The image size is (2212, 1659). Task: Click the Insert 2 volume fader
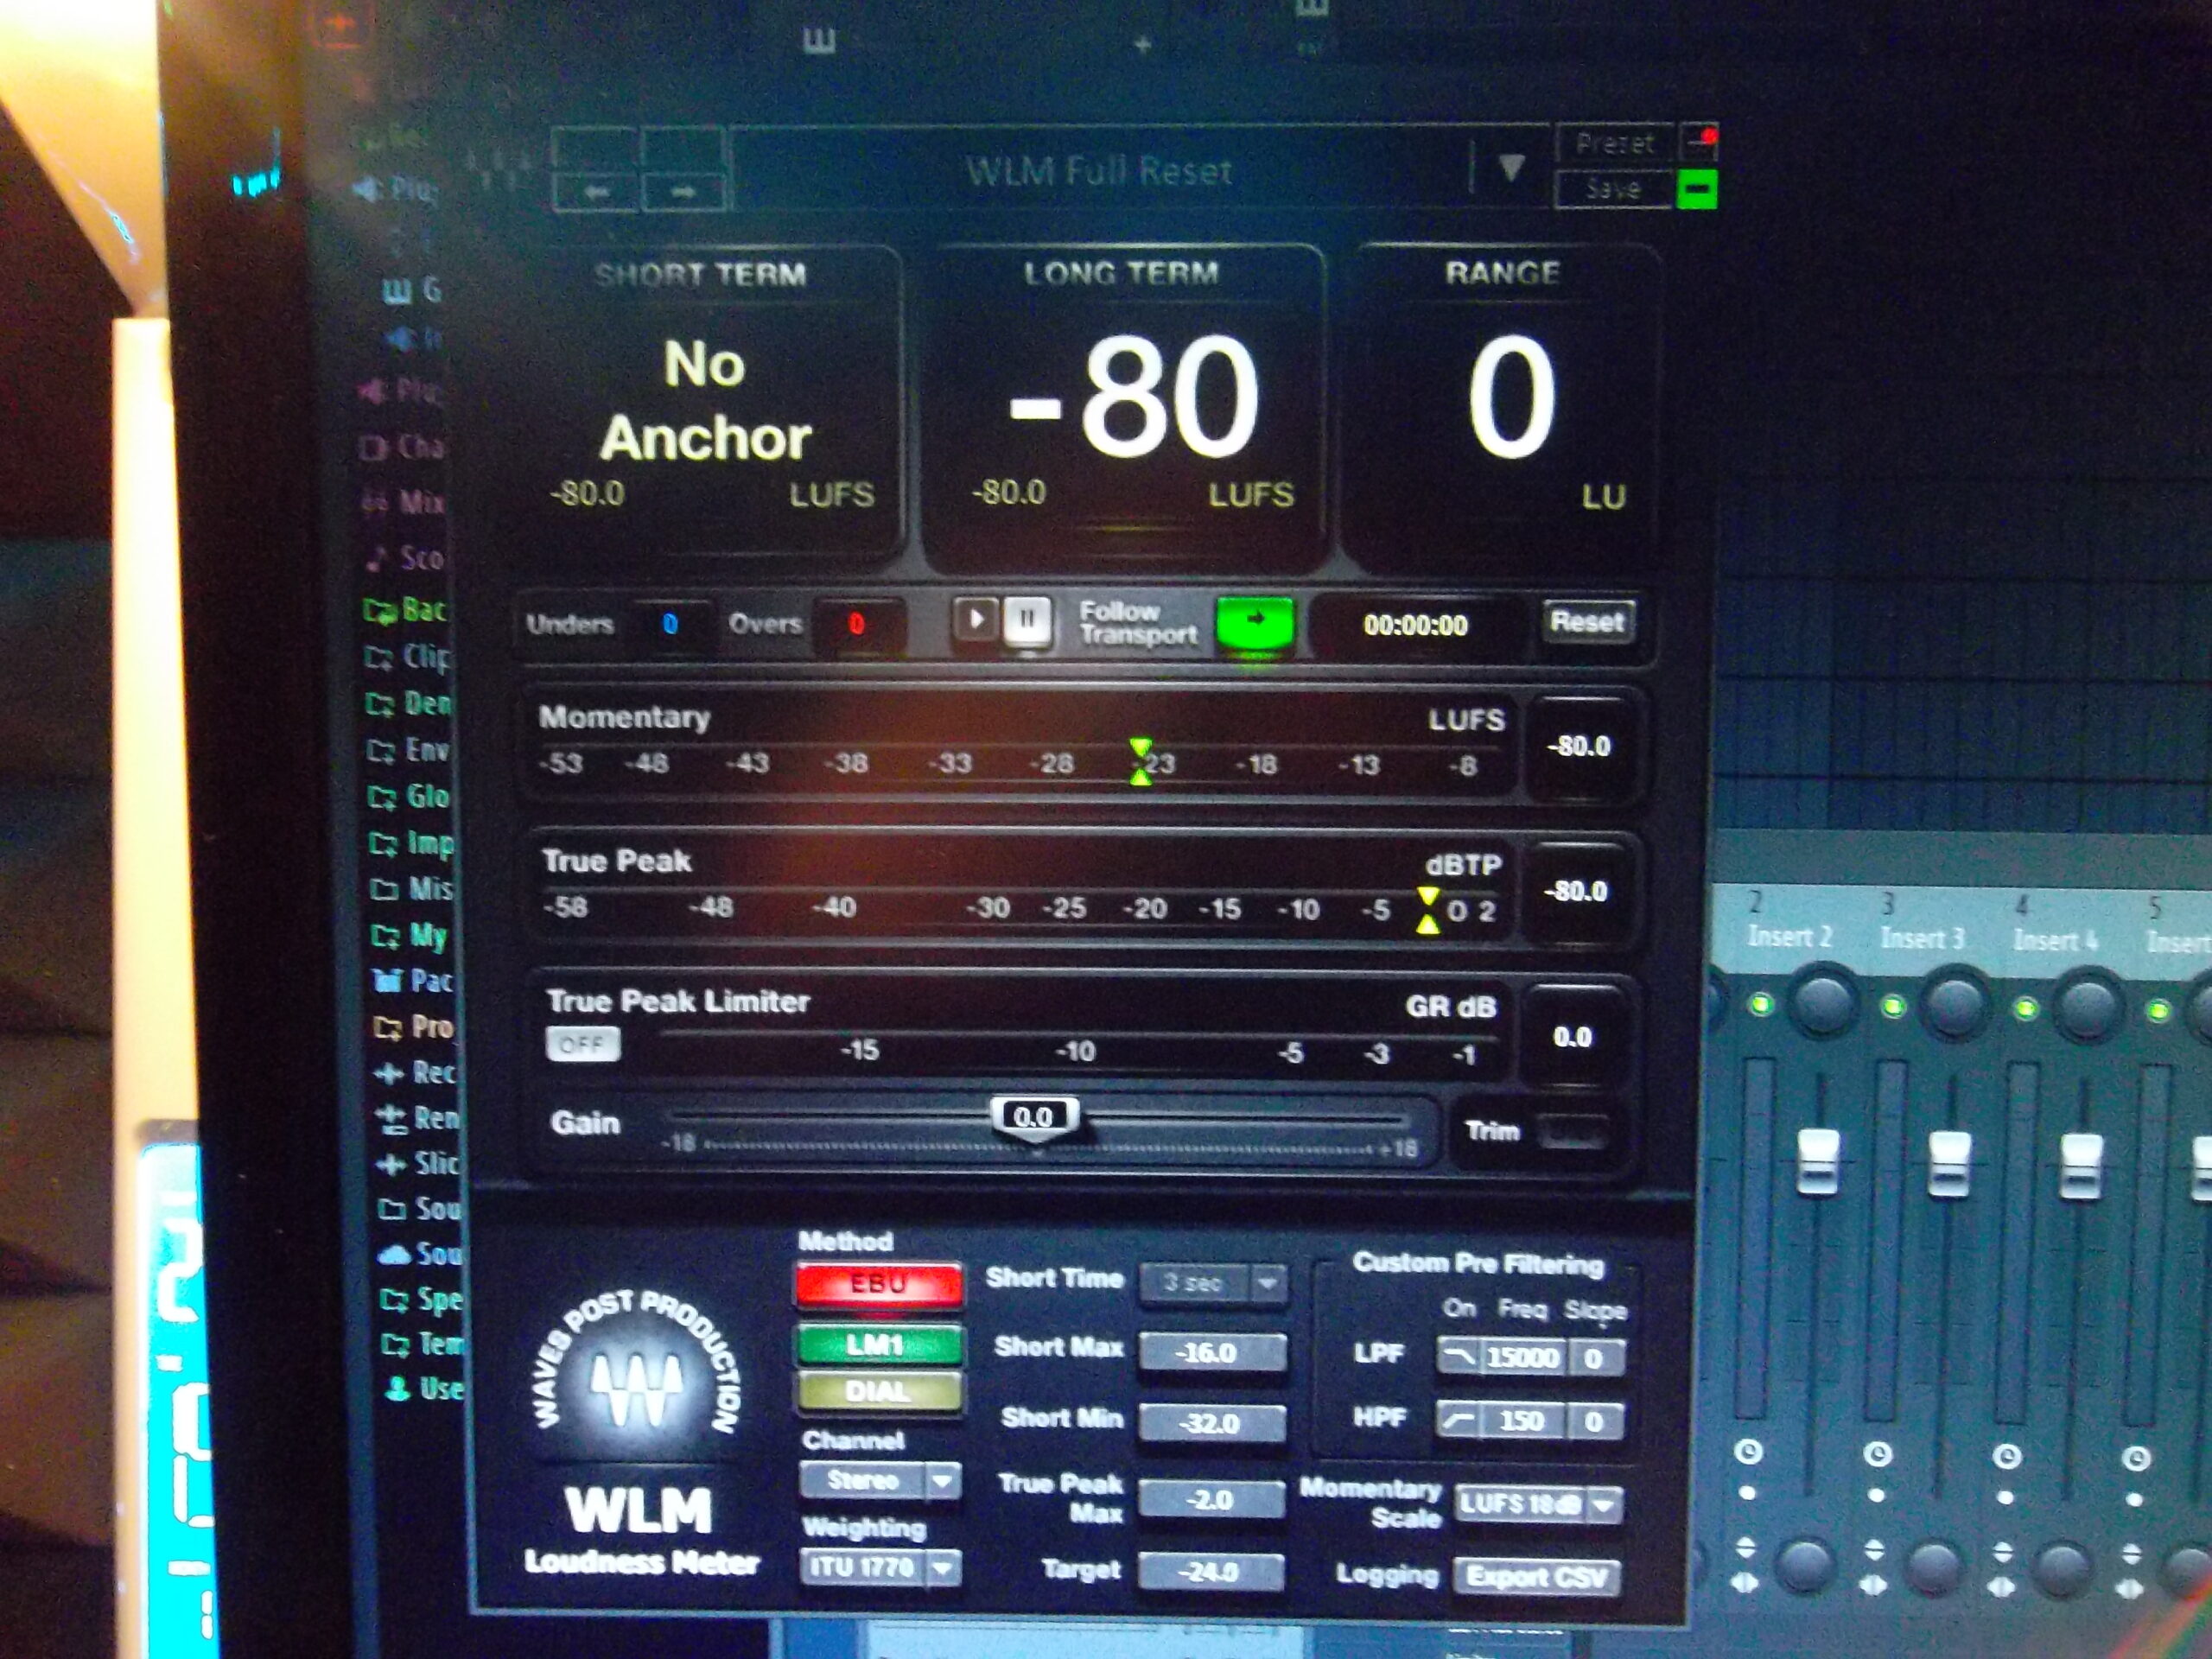[x=1819, y=1162]
